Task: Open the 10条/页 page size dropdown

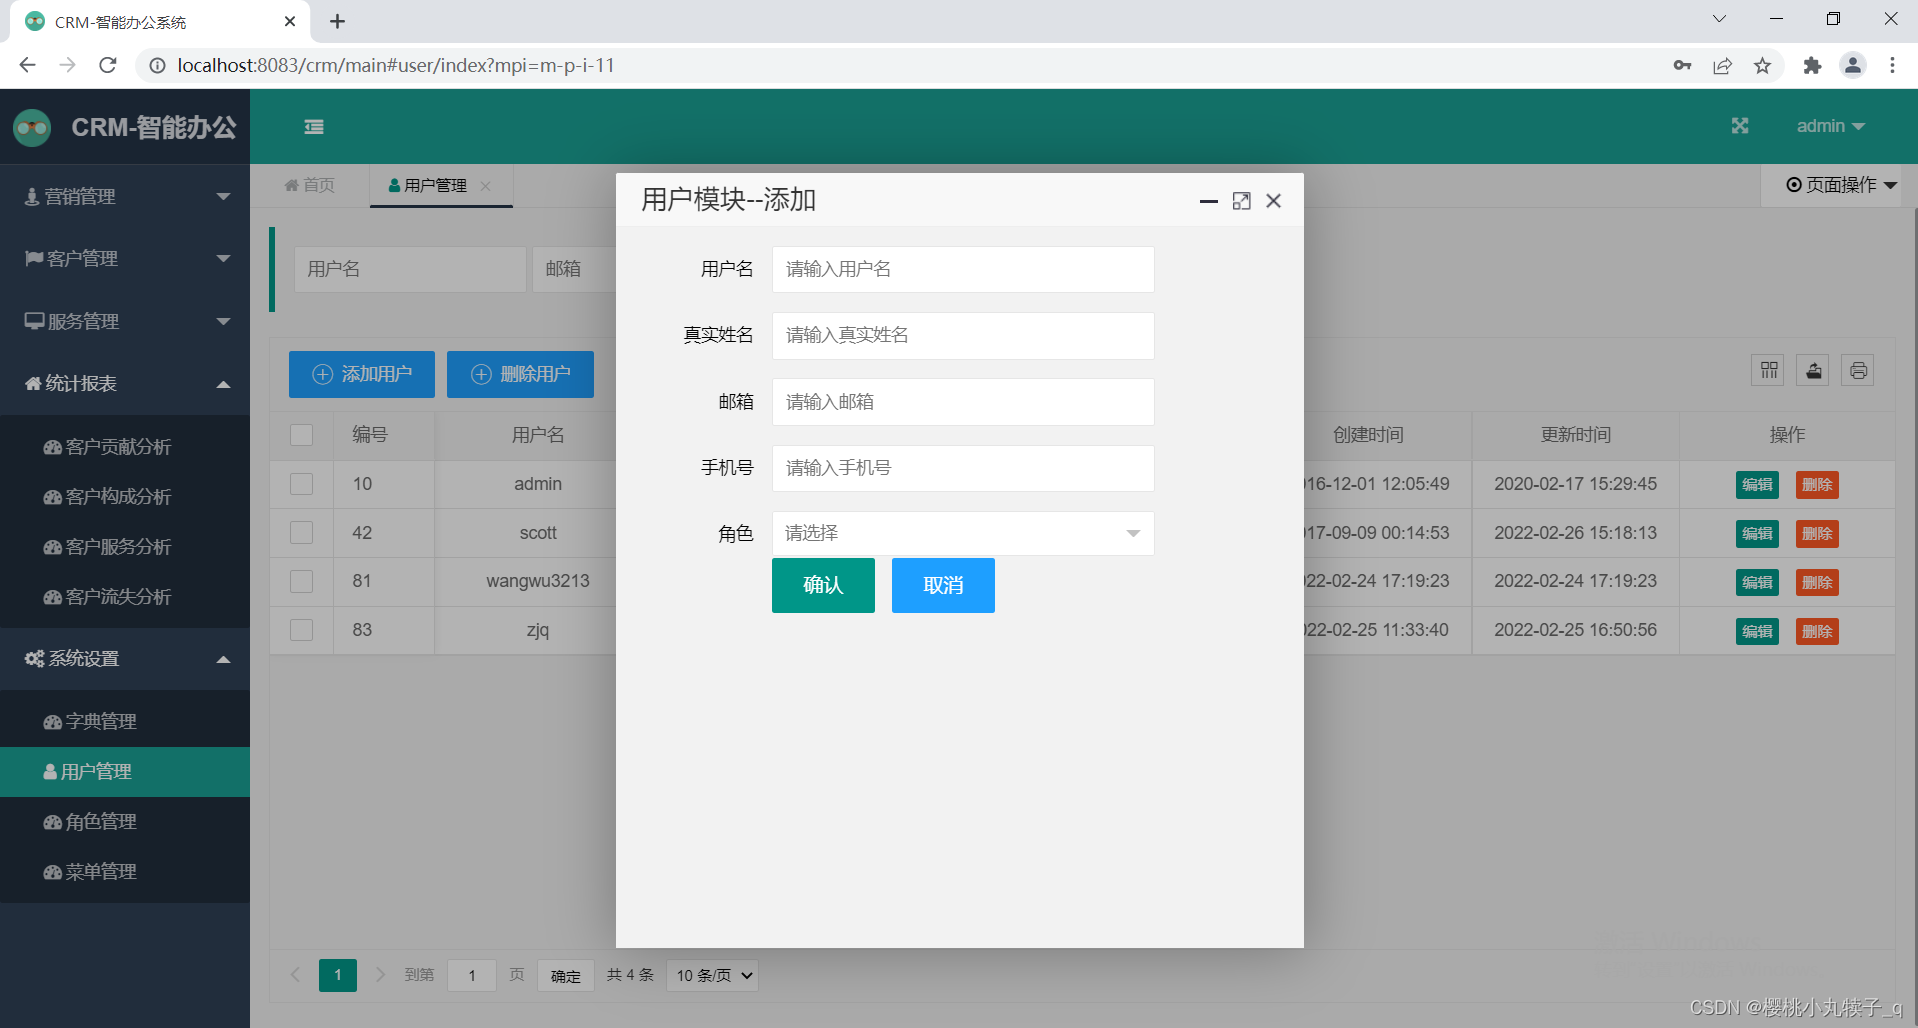Action: [x=711, y=975]
